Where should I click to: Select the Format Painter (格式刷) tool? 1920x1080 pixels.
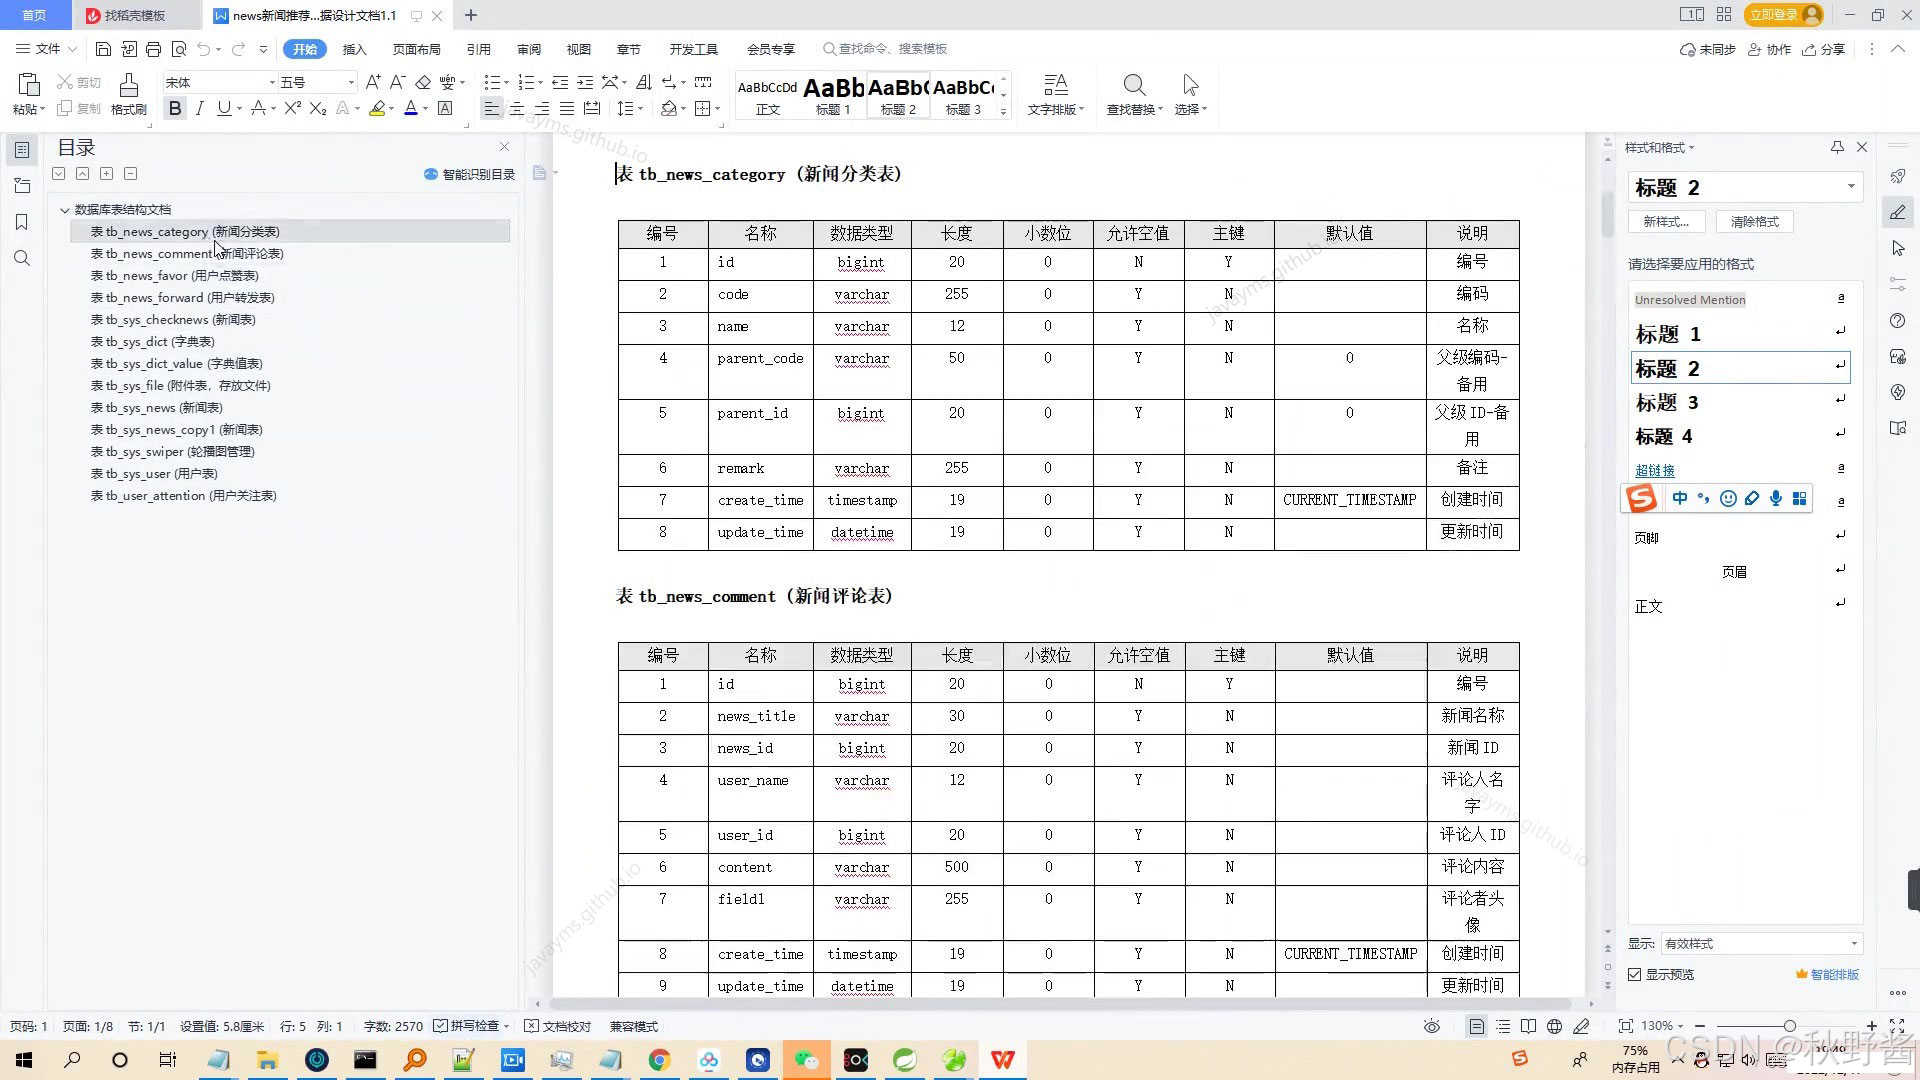[x=128, y=93]
